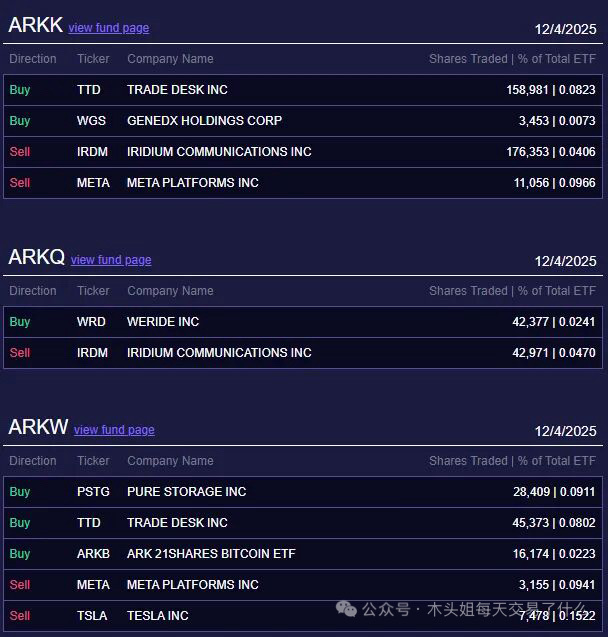608x637 pixels.
Task: Click the ARKW fund heading
Action: [x=38, y=428]
